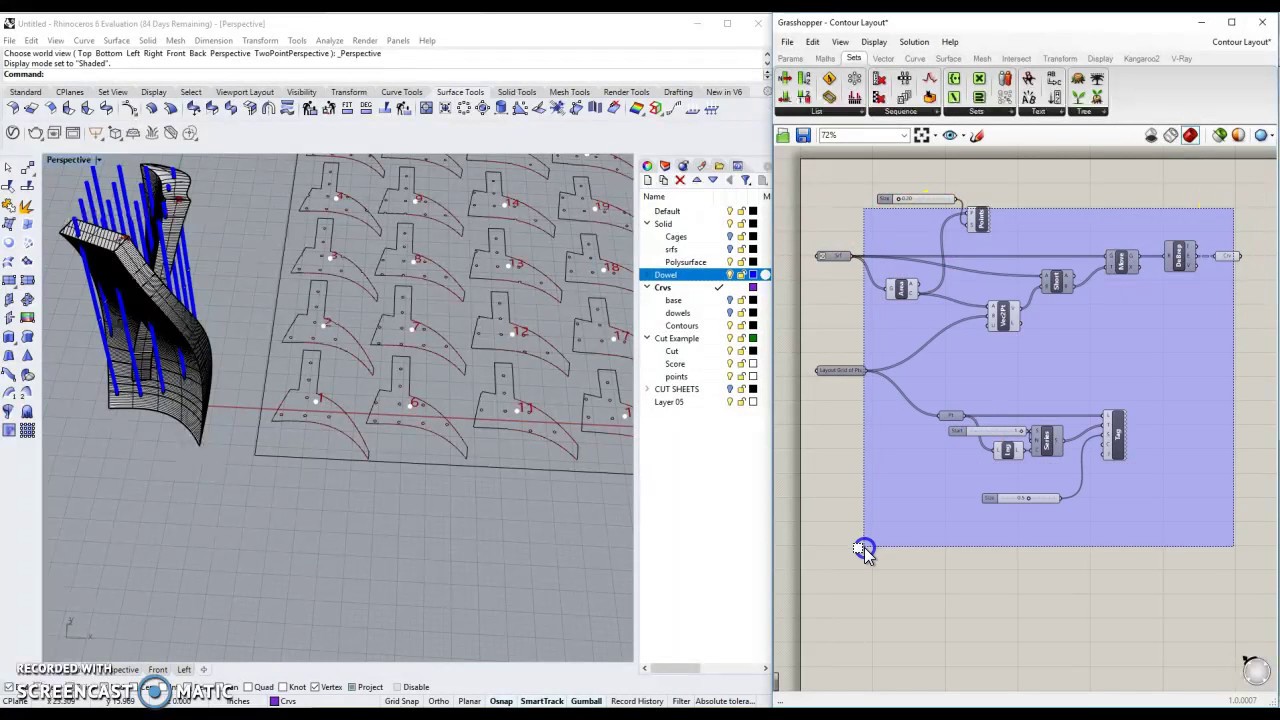Screen dimensions: 1280x720
Task: Toggle visibility bulb of Default layer
Action: click(729, 211)
